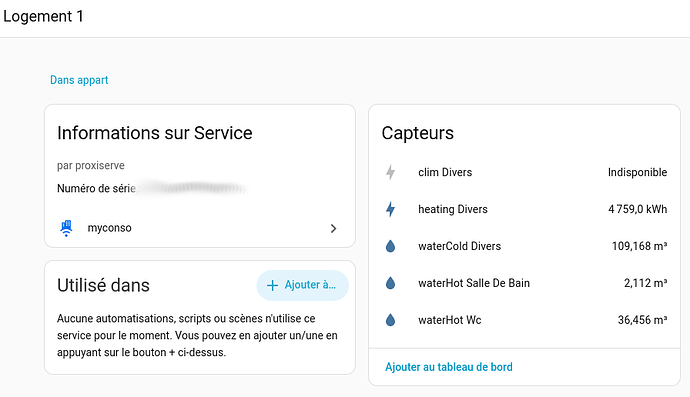Click the waterHot Wc water drop icon

pyautogui.click(x=390, y=320)
